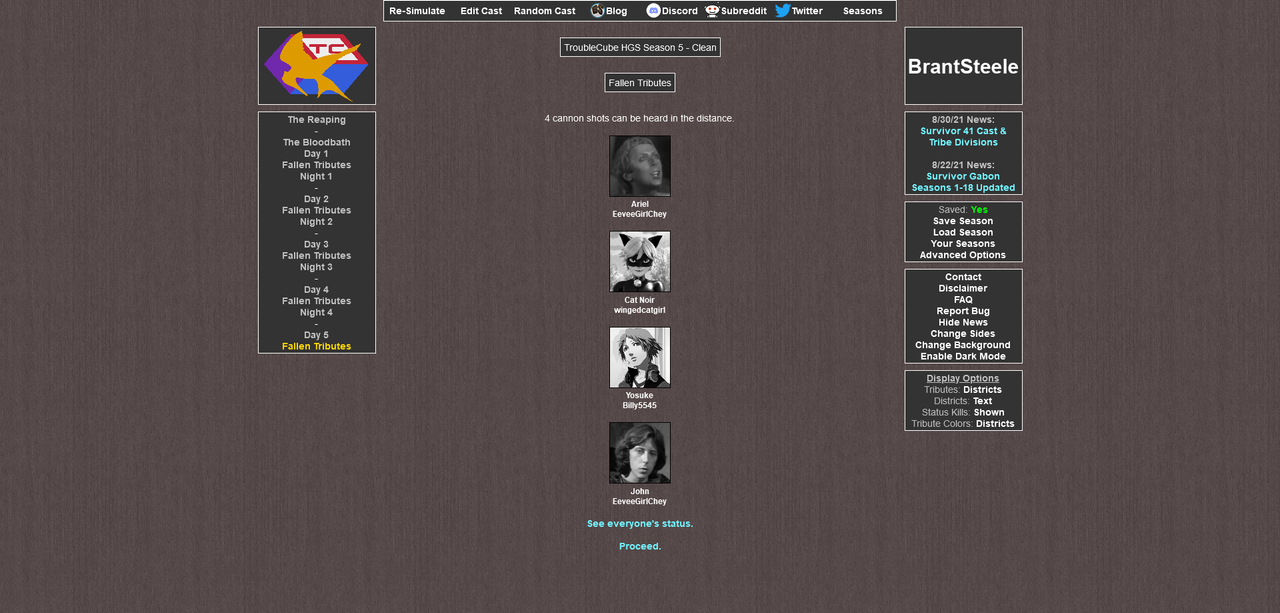Toggle Tributes display option 'Districts'

pyautogui.click(x=982, y=390)
